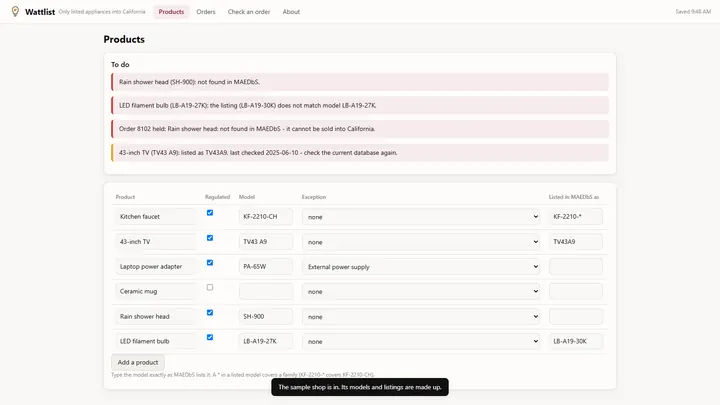Image resolution: width=720 pixels, height=405 pixels.
Task: Click to-do item about LED filament bulb listing mismatch
Action: [360, 106]
